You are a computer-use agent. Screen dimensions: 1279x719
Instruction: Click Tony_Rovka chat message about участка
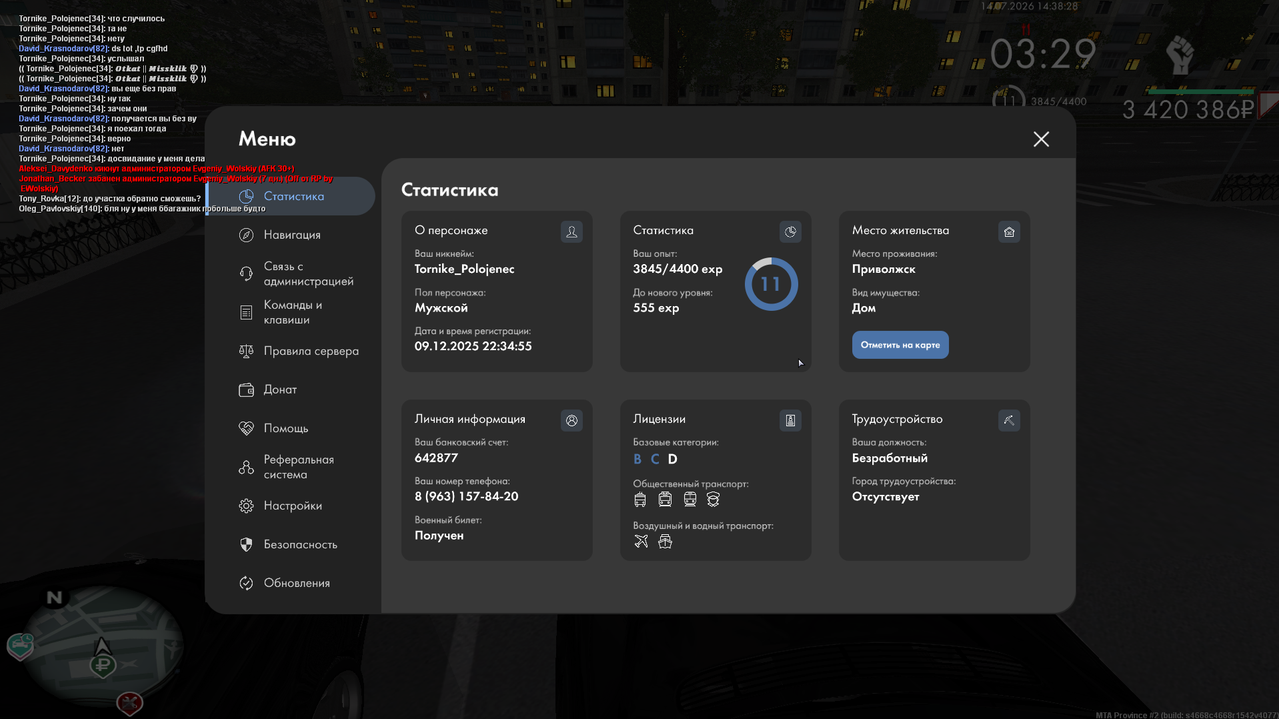pyautogui.click(x=110, y=199)
